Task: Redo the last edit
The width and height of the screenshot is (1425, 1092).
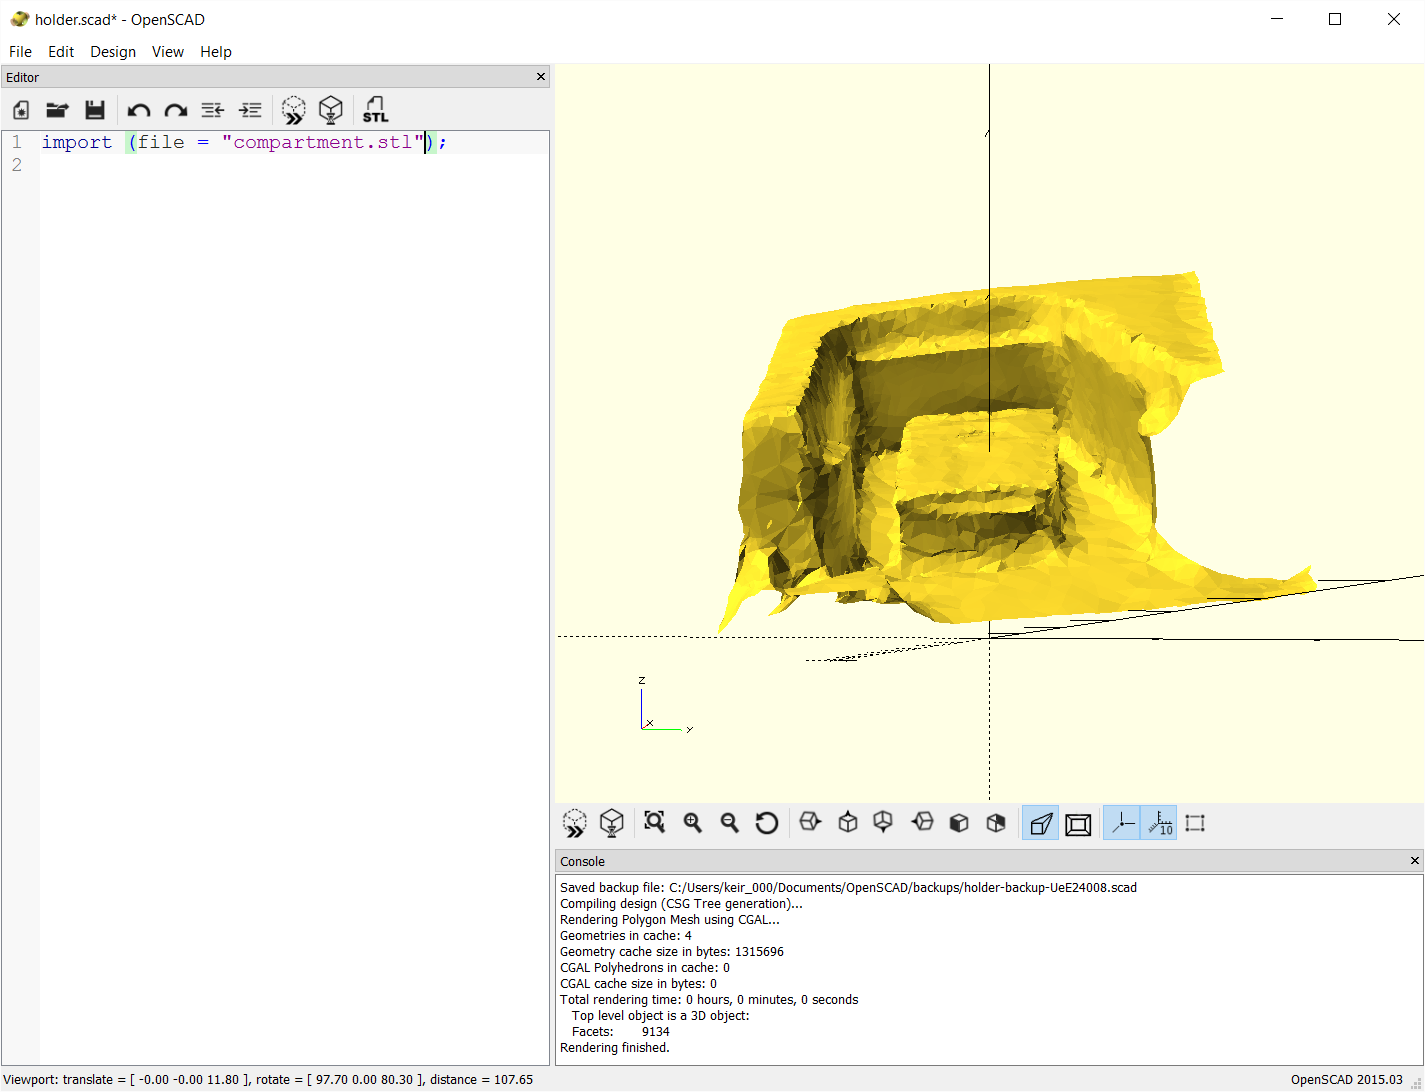Action: (176, 110)
